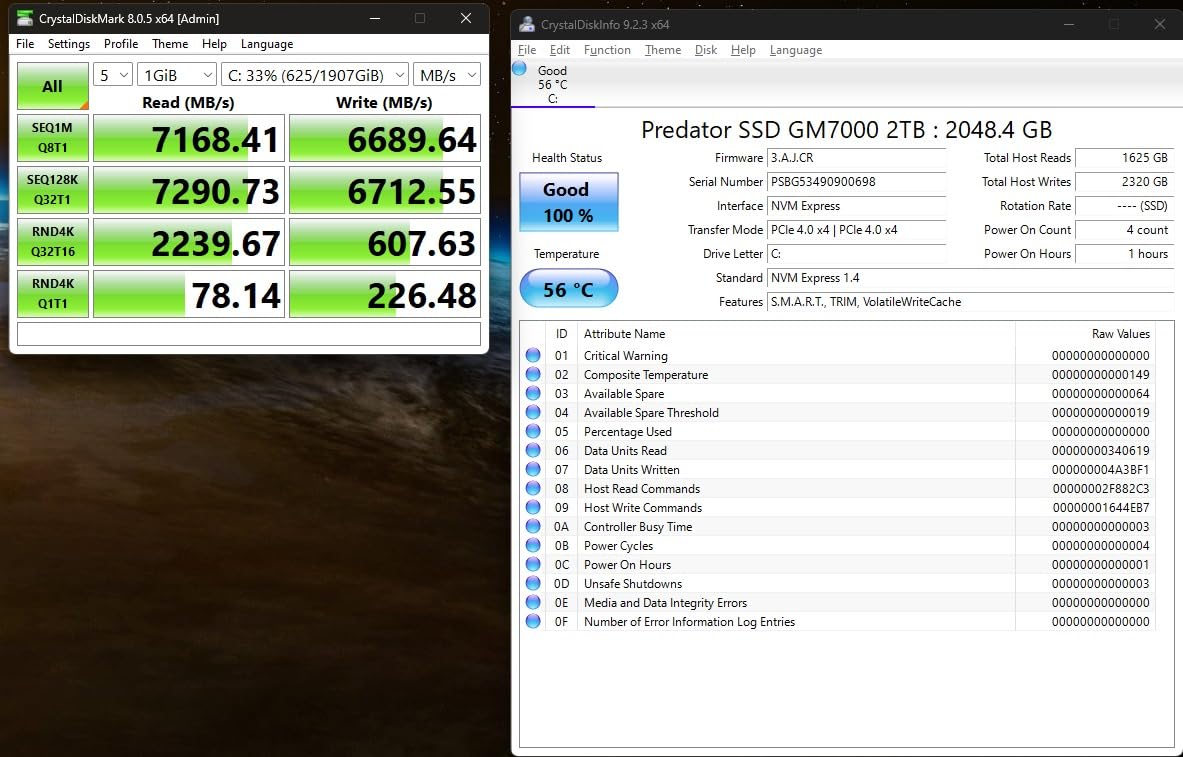
Task: Open Theme menu in CrystalDiskInfo
Action: [662, 50]
